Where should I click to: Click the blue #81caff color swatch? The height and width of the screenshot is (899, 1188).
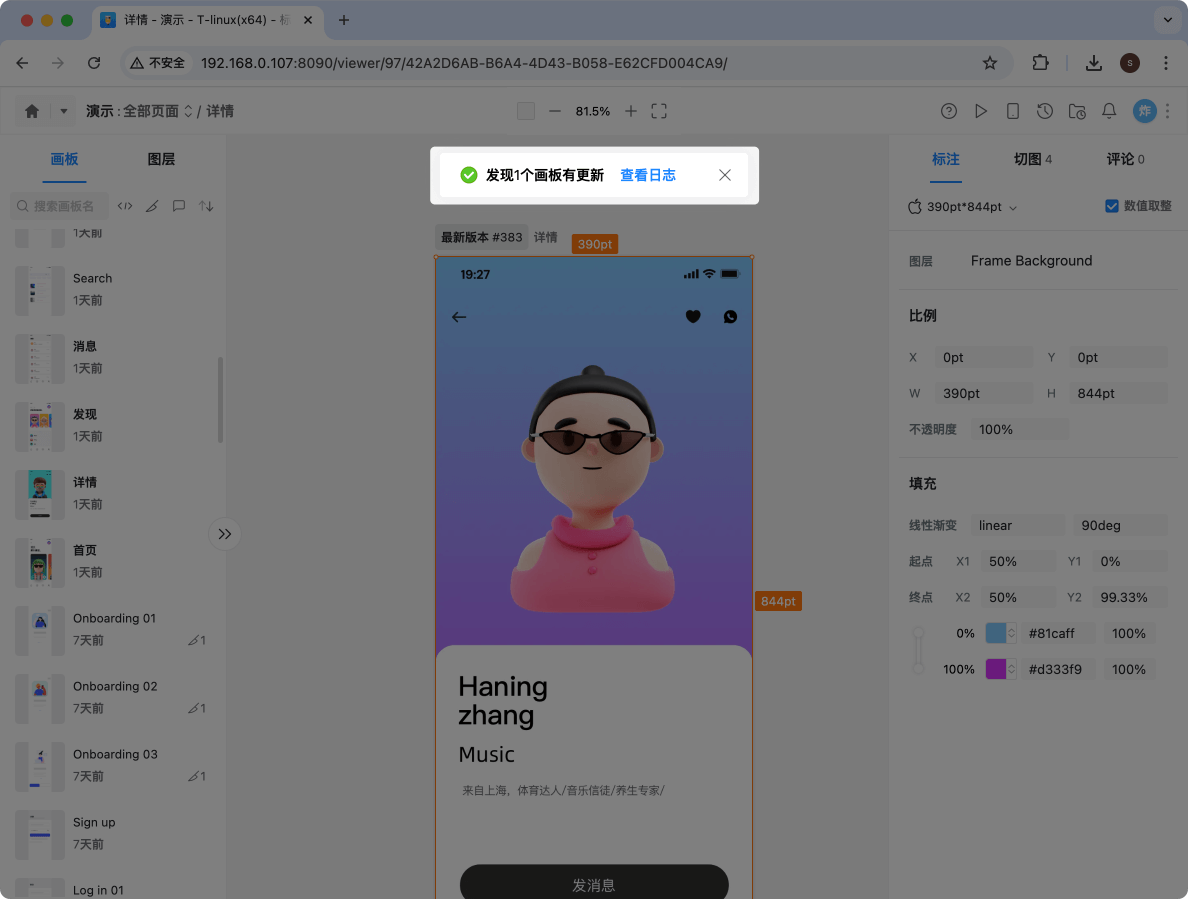coord(996,633)
